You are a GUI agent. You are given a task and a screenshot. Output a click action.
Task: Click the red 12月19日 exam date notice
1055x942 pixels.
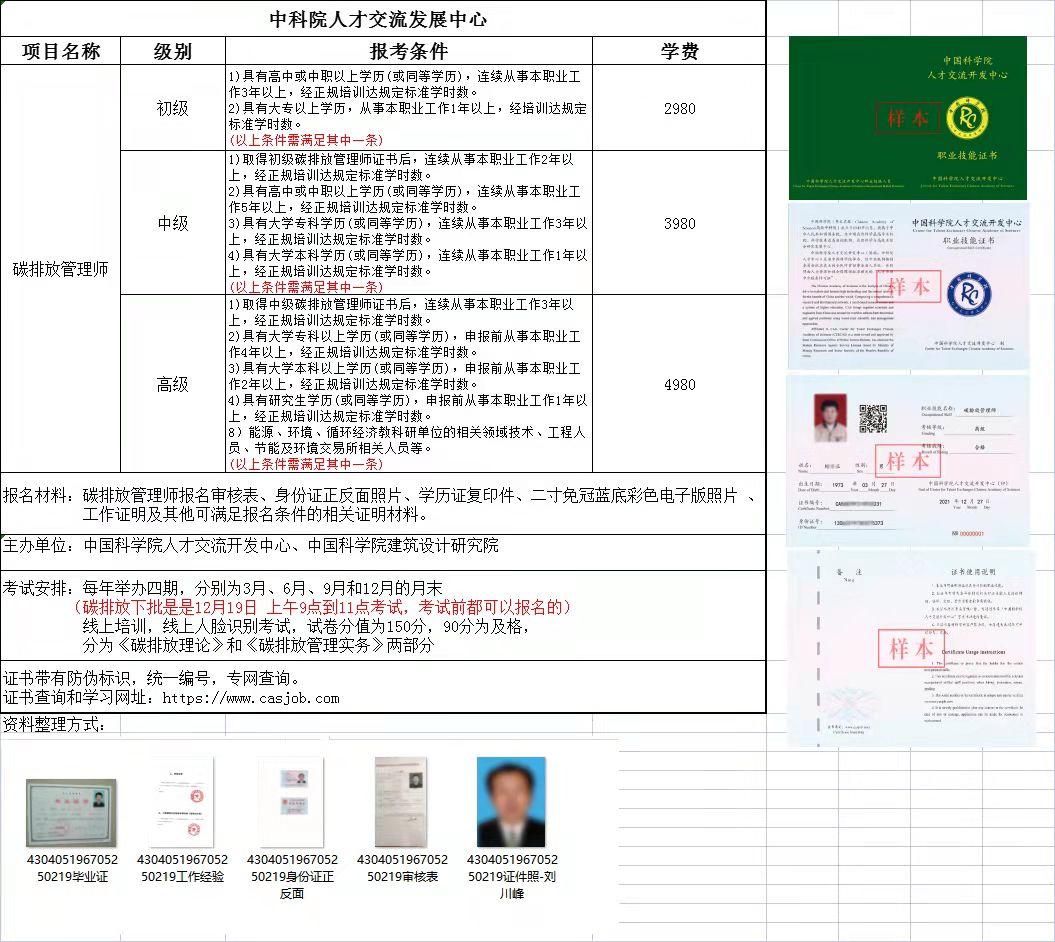(x=323, y=607)
